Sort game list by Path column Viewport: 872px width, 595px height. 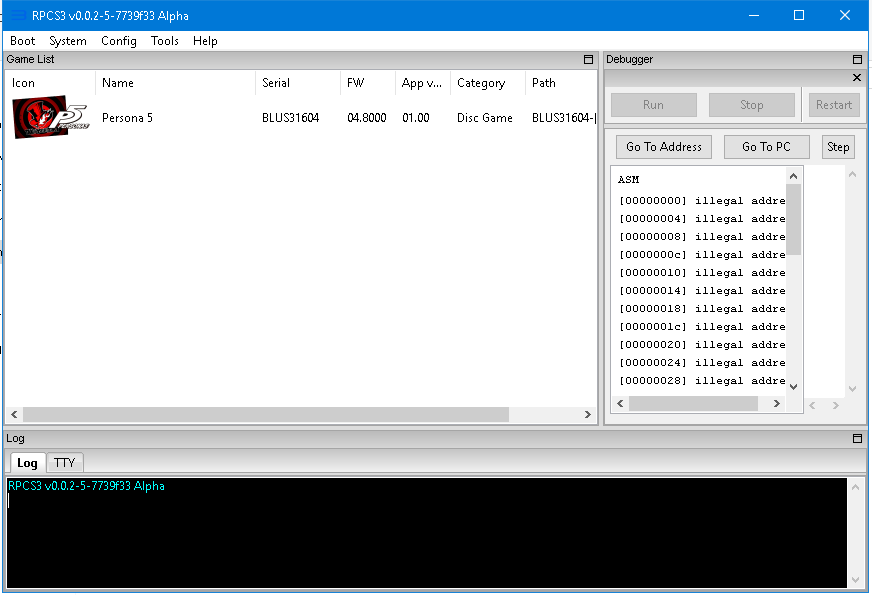561,83
